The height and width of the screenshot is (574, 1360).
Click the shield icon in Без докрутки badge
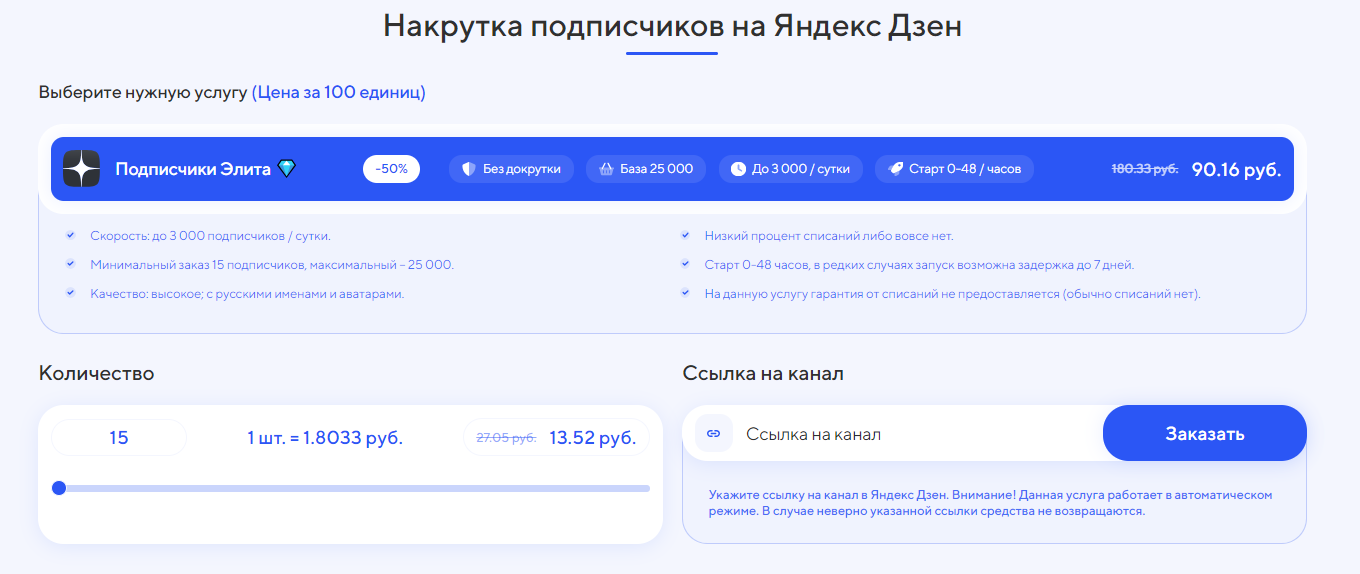468,169
